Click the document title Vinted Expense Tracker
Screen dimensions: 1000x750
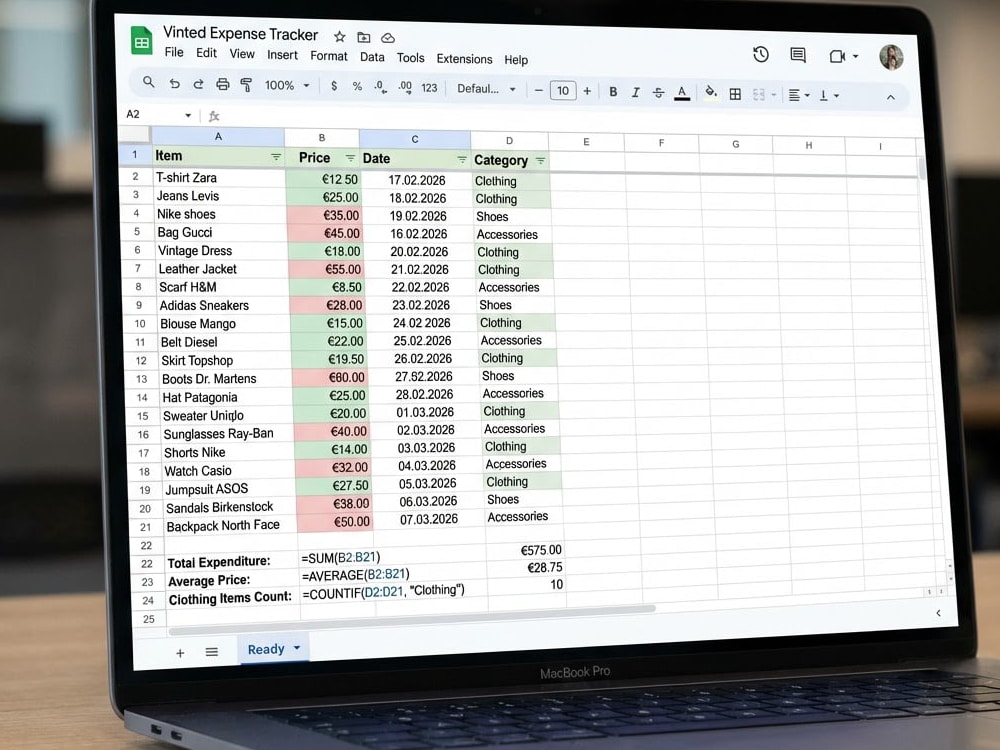(240, 33)
